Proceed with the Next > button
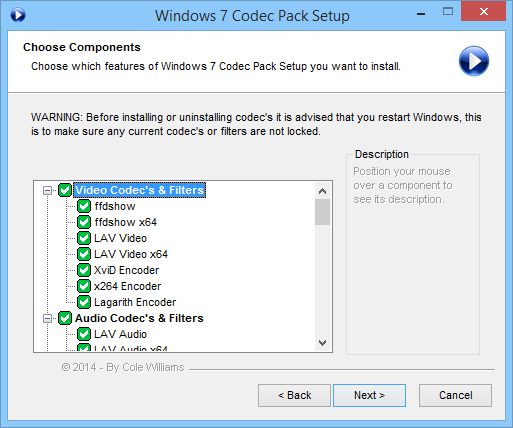The height and width of the screenshot is (428, 513). point(369,395)
